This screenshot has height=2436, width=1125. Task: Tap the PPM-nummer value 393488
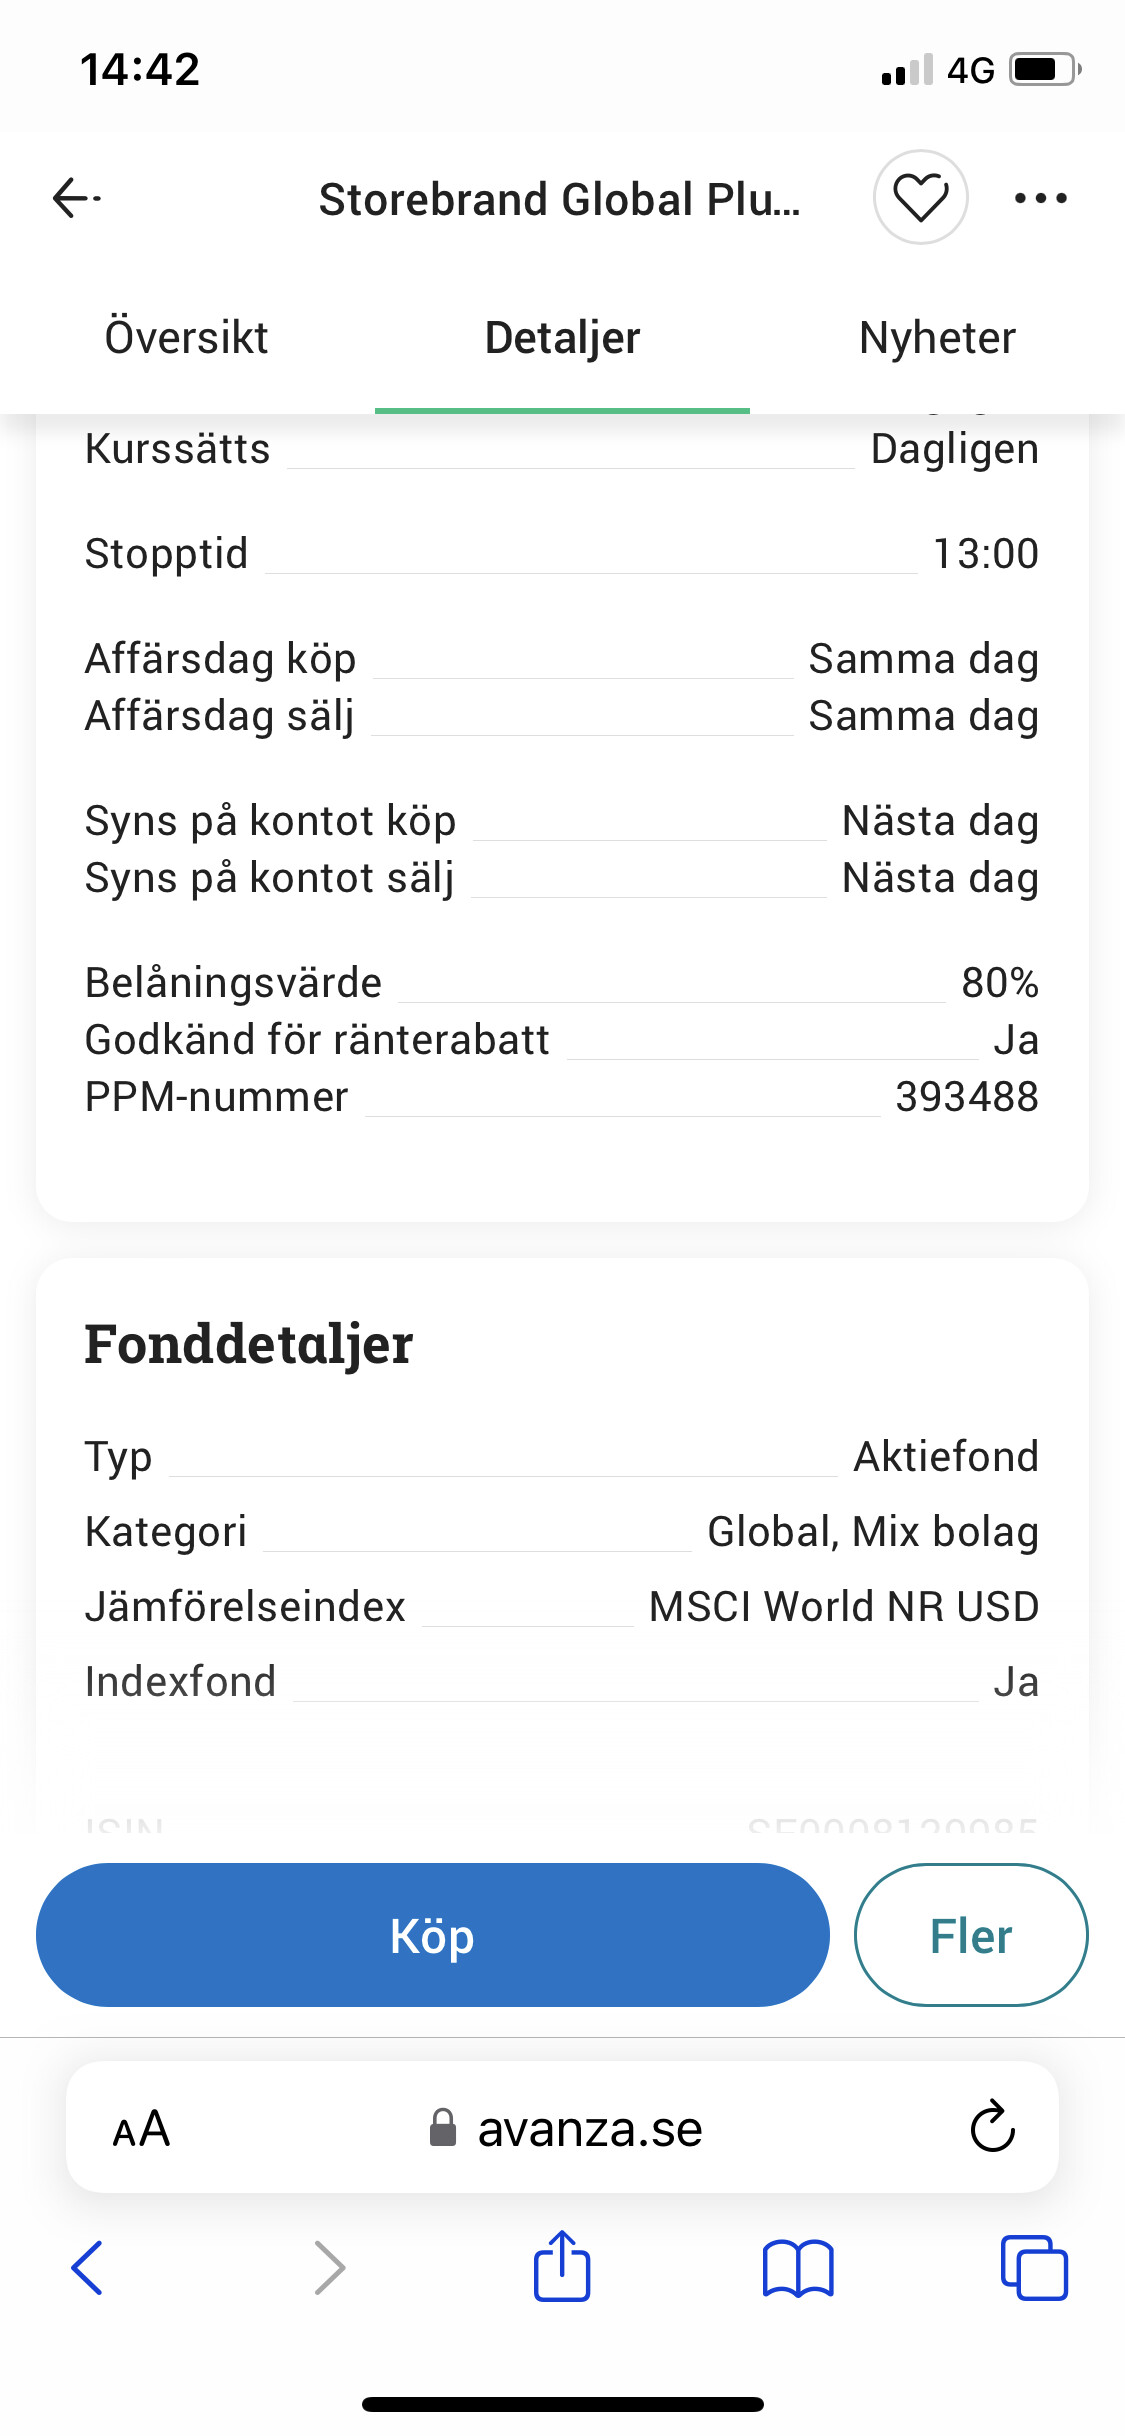[x=966, y=1097]
